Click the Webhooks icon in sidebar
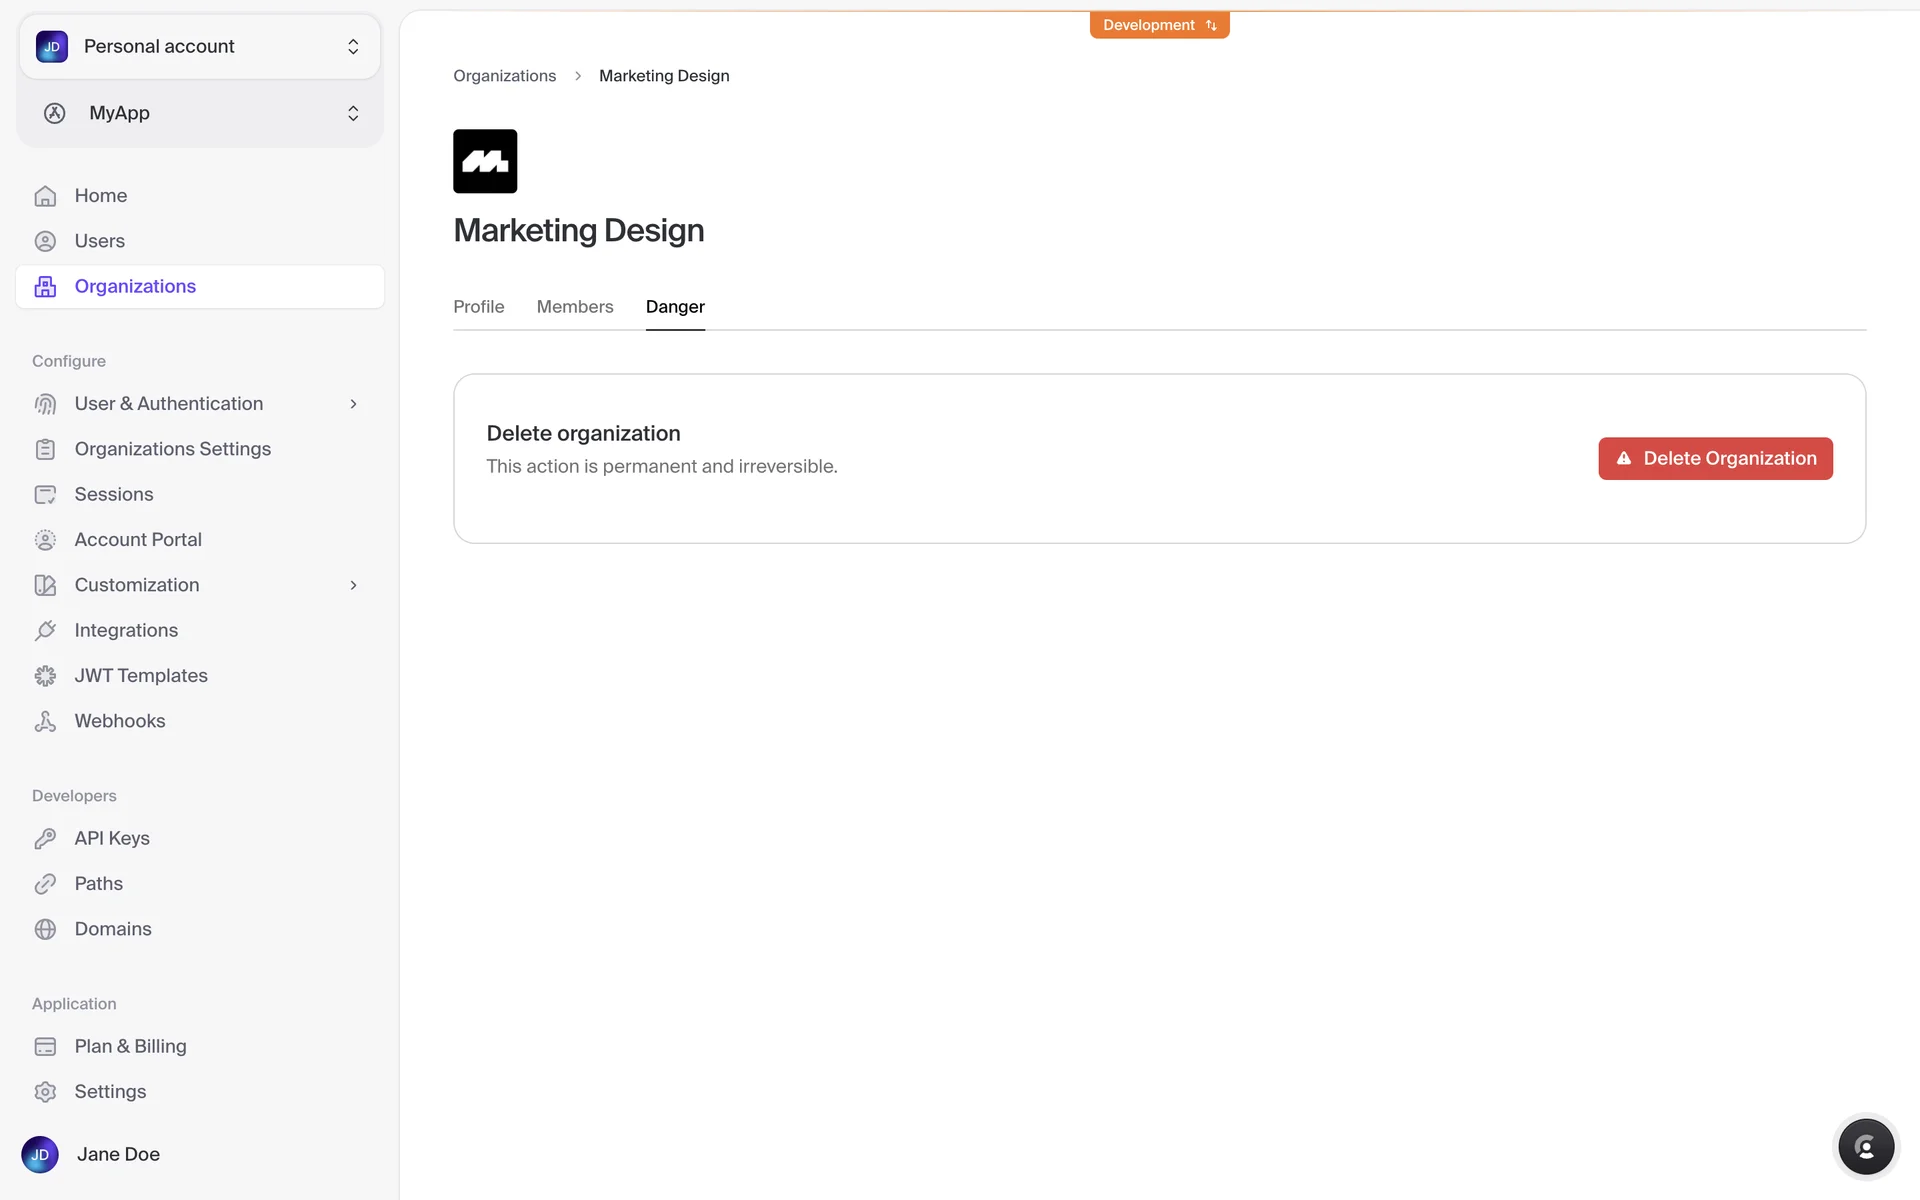 [45, 721]
